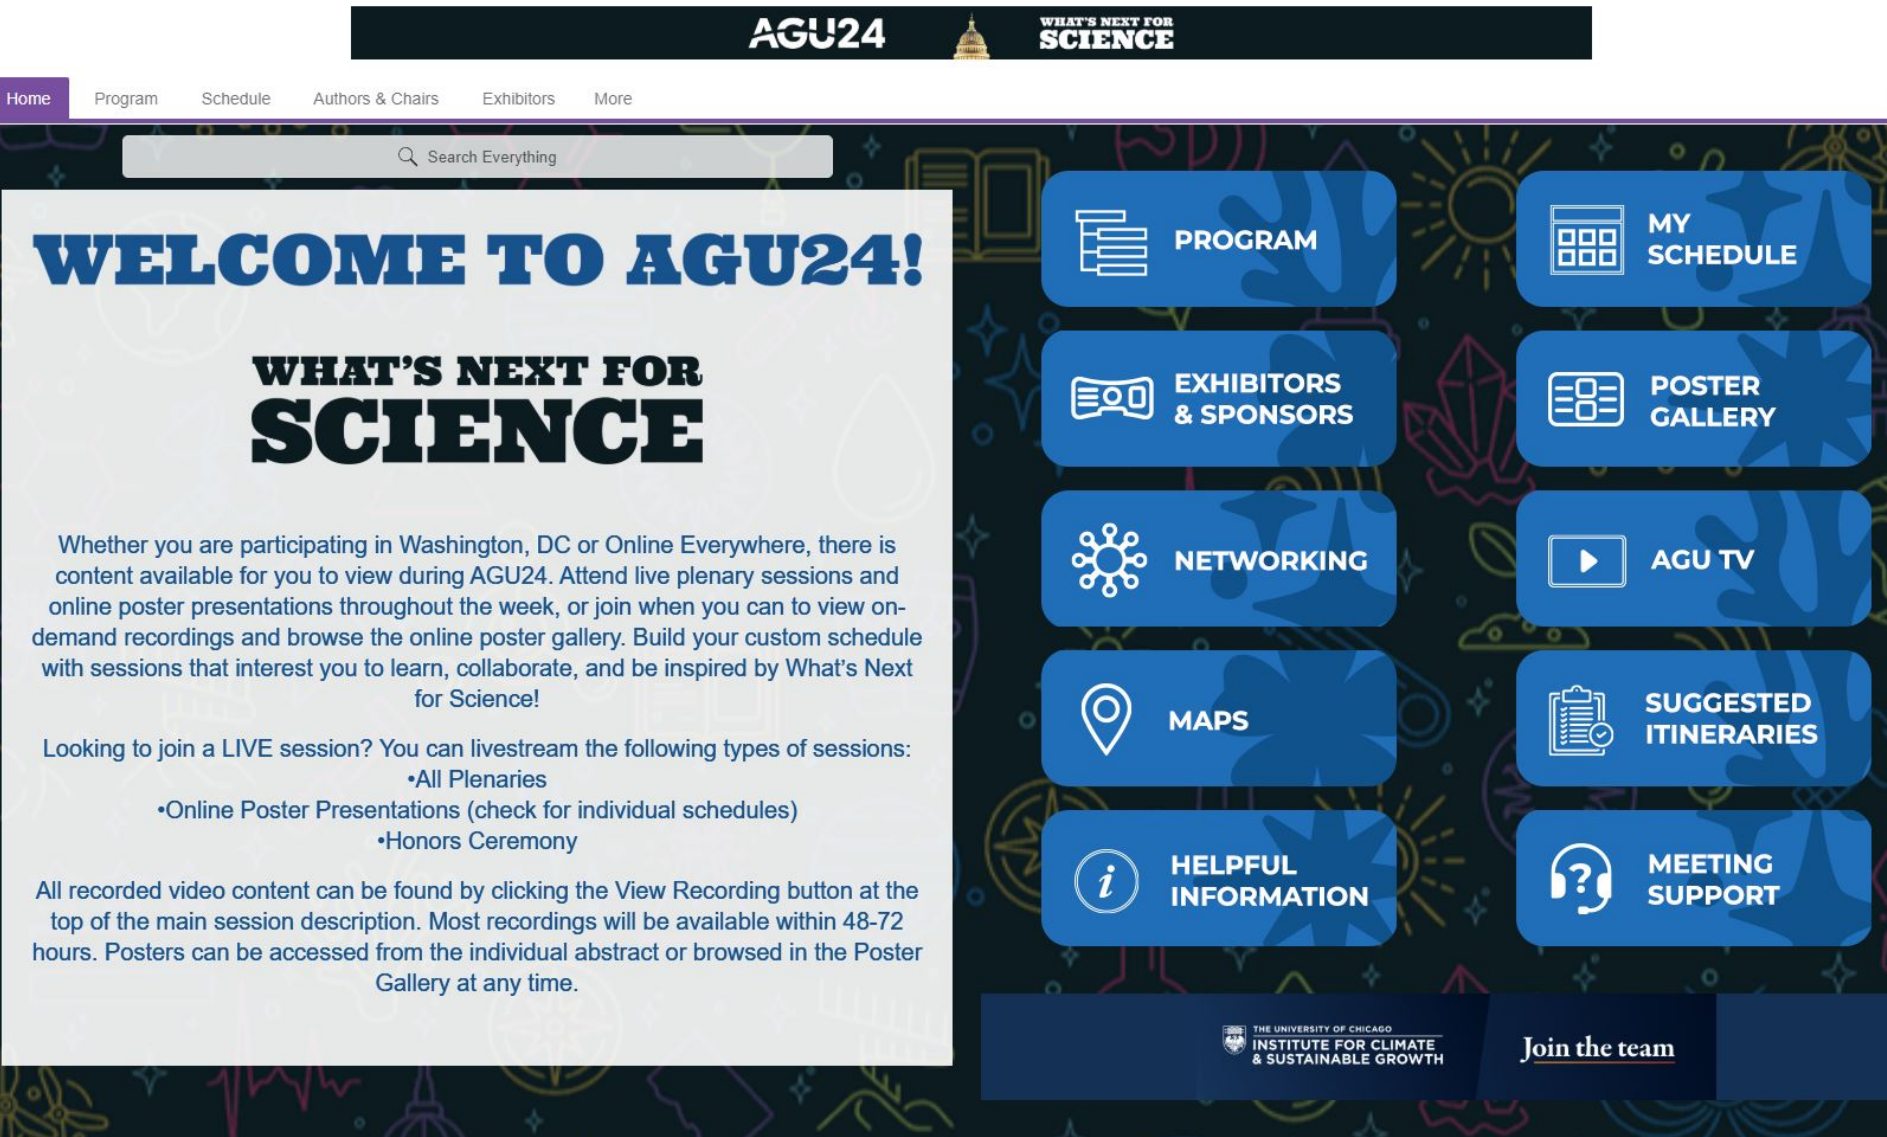Screen dimensions: 1887x1137
Task: Open the Program menu item
Action: point(126,99)
